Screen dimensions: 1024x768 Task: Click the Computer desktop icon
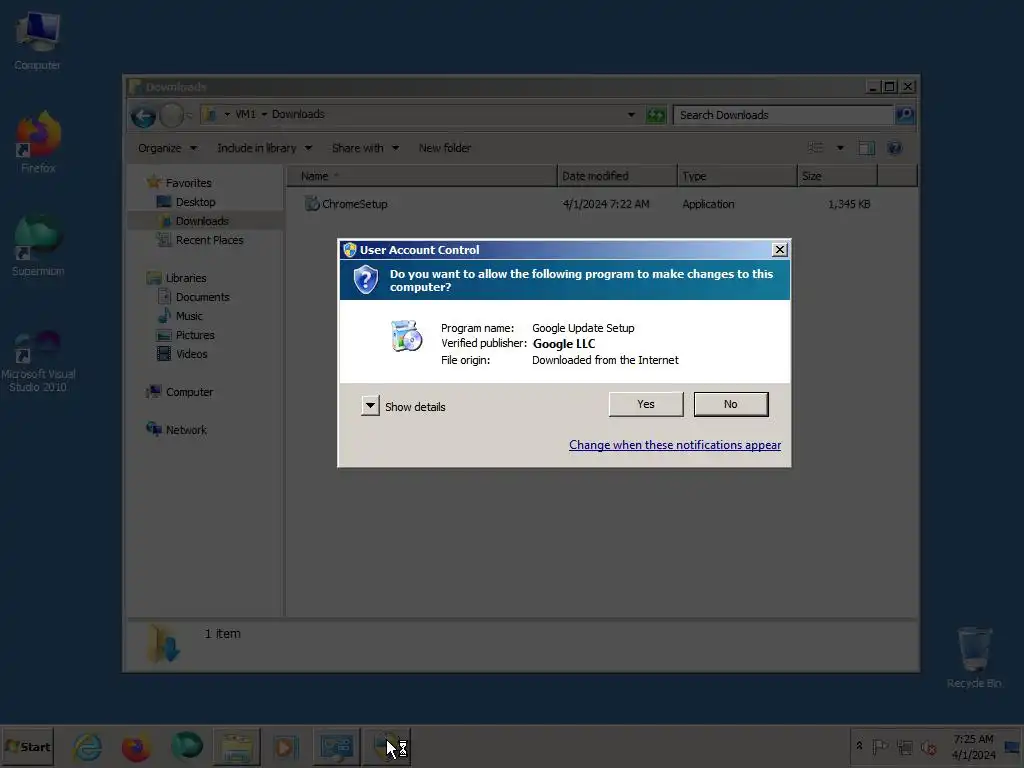coord(37,41)
